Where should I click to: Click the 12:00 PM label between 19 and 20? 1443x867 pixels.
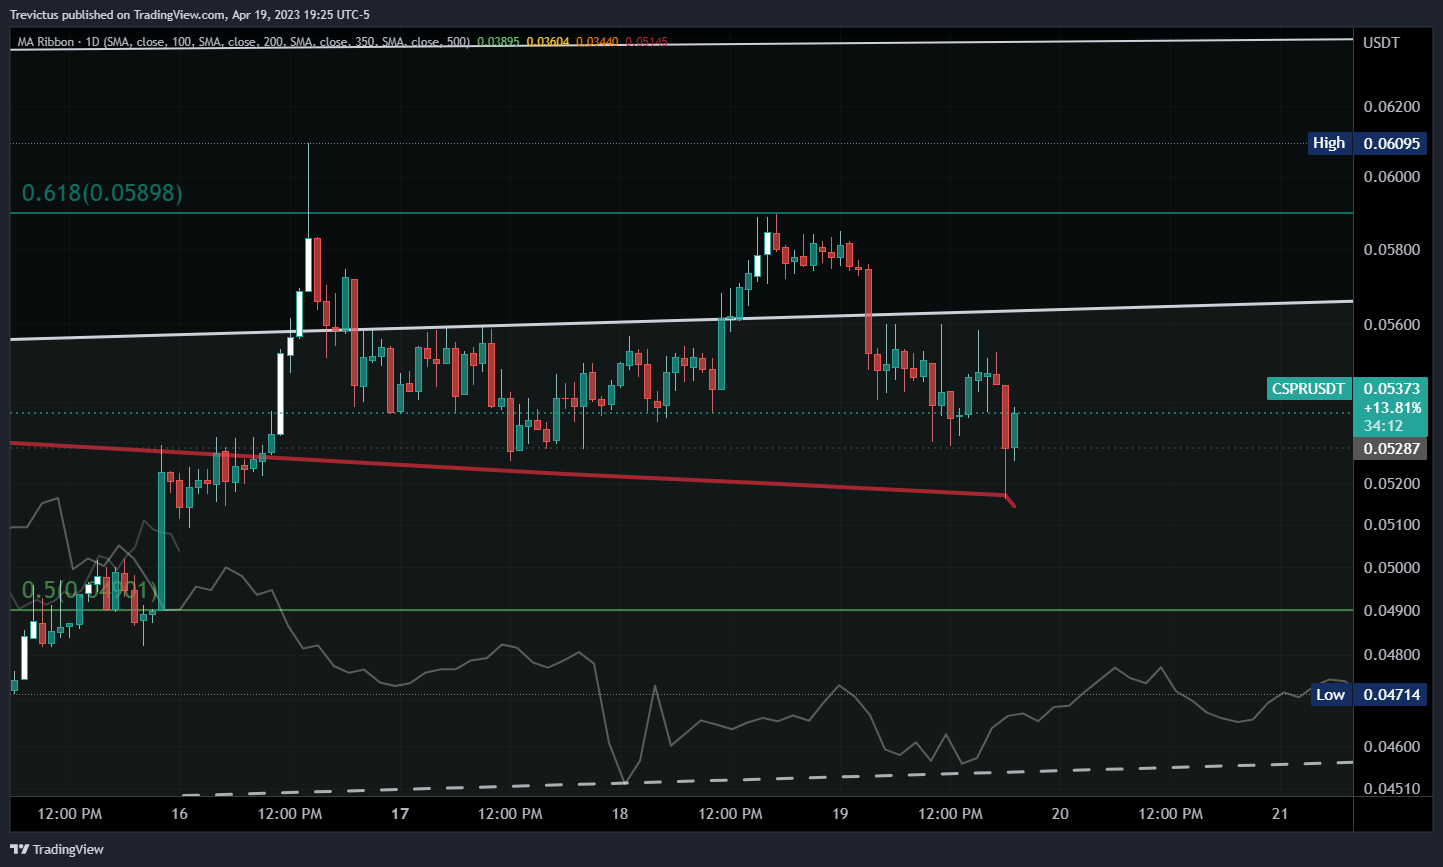click(x=950, y=814)
